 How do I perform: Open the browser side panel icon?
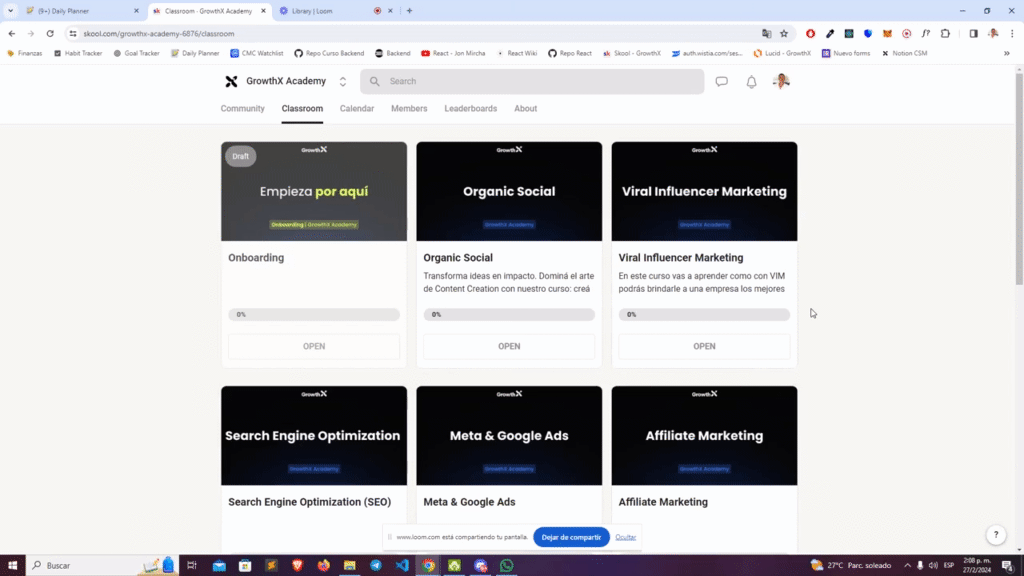tap(973, 32)
